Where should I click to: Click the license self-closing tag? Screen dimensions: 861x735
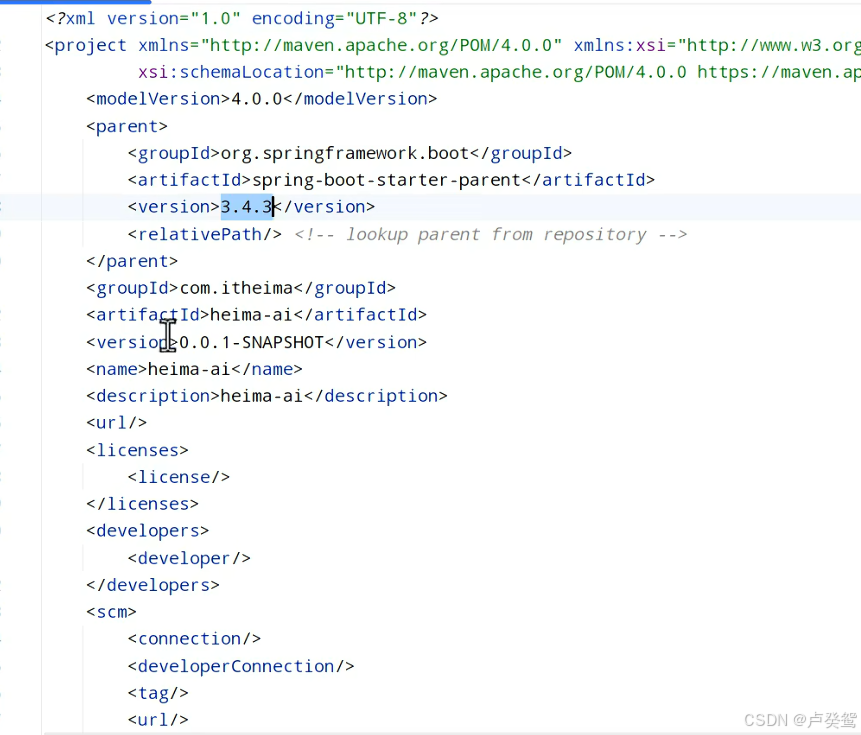(x=179, y=477)
